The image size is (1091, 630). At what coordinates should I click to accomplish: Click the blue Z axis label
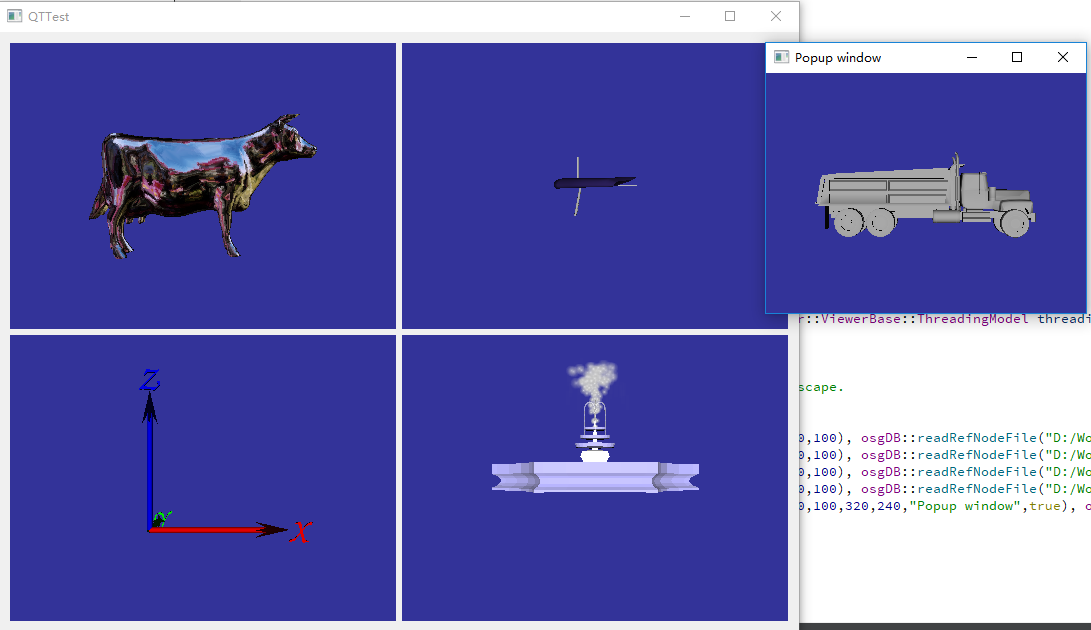point(150,380)
